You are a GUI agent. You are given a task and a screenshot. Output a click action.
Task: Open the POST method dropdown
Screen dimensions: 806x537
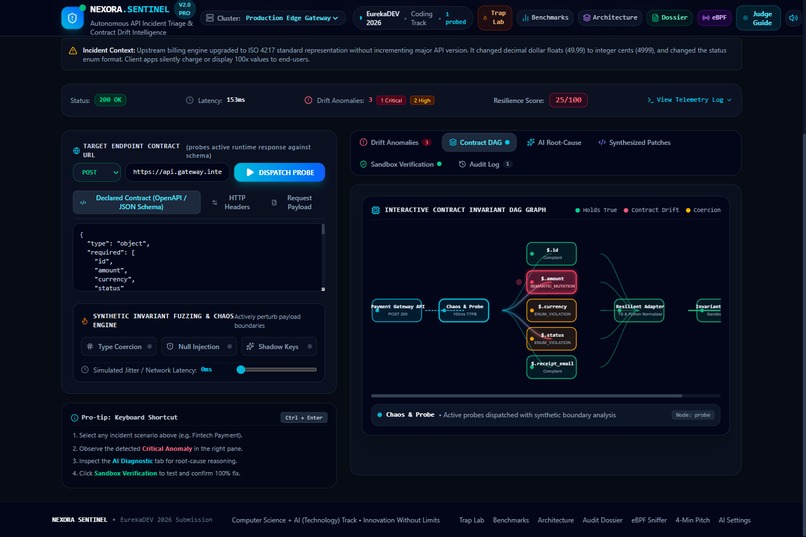[97, 172]
